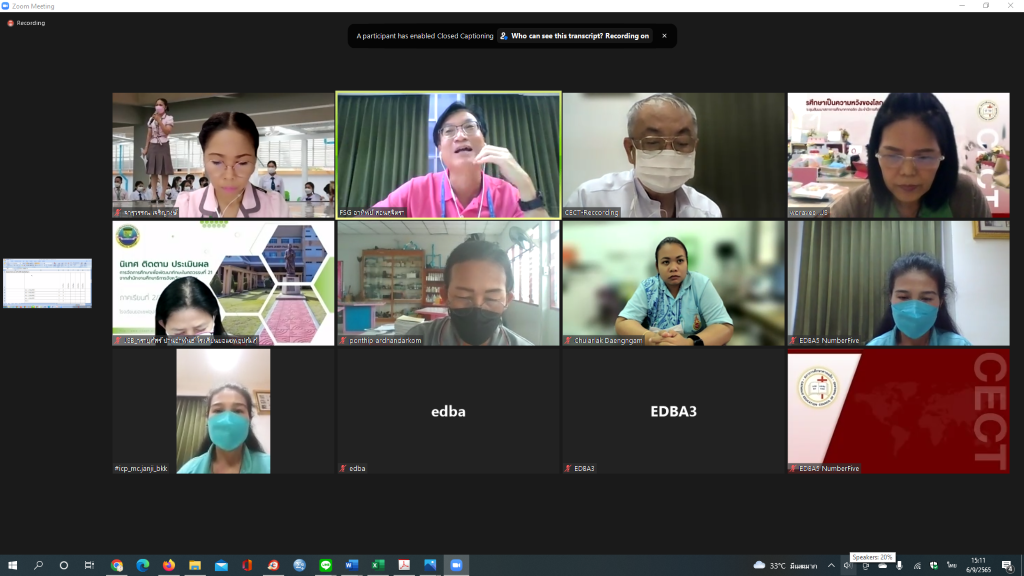The height and width of the screenshot is (576, 1024).
Task: Click the '#icp_mc.janji_bkk' name label
Action: point(141,468)
